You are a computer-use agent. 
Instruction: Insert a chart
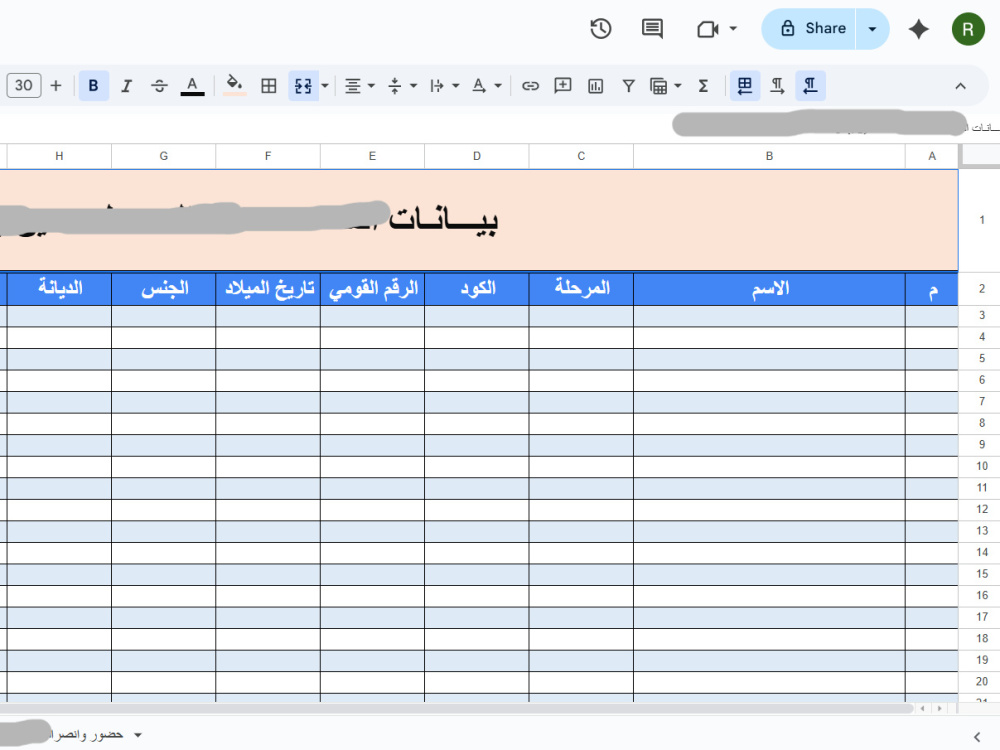tap(593, 85)
